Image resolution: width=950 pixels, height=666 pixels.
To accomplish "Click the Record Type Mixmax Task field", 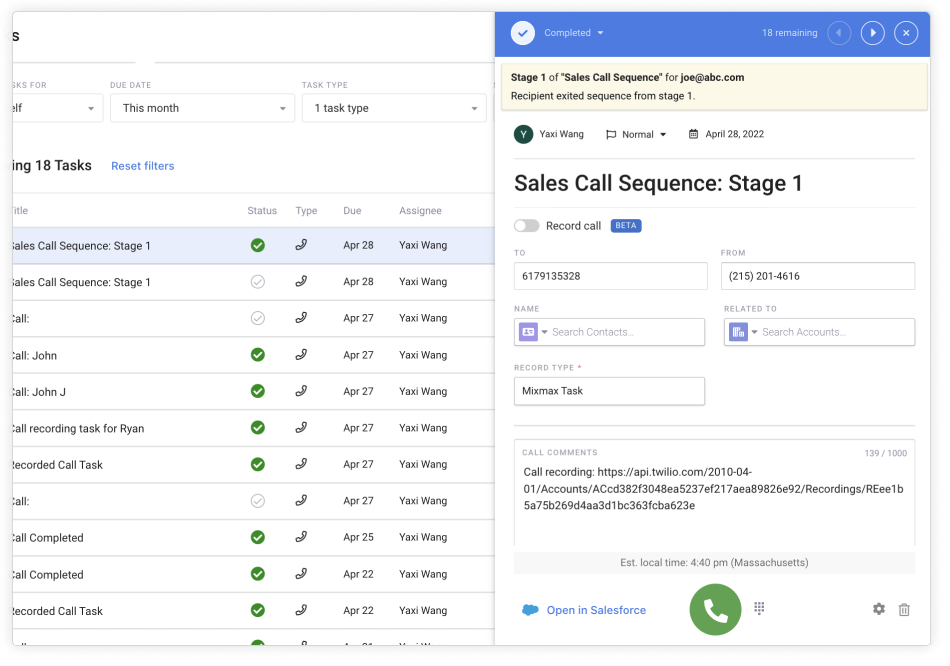I will (609, 391).
